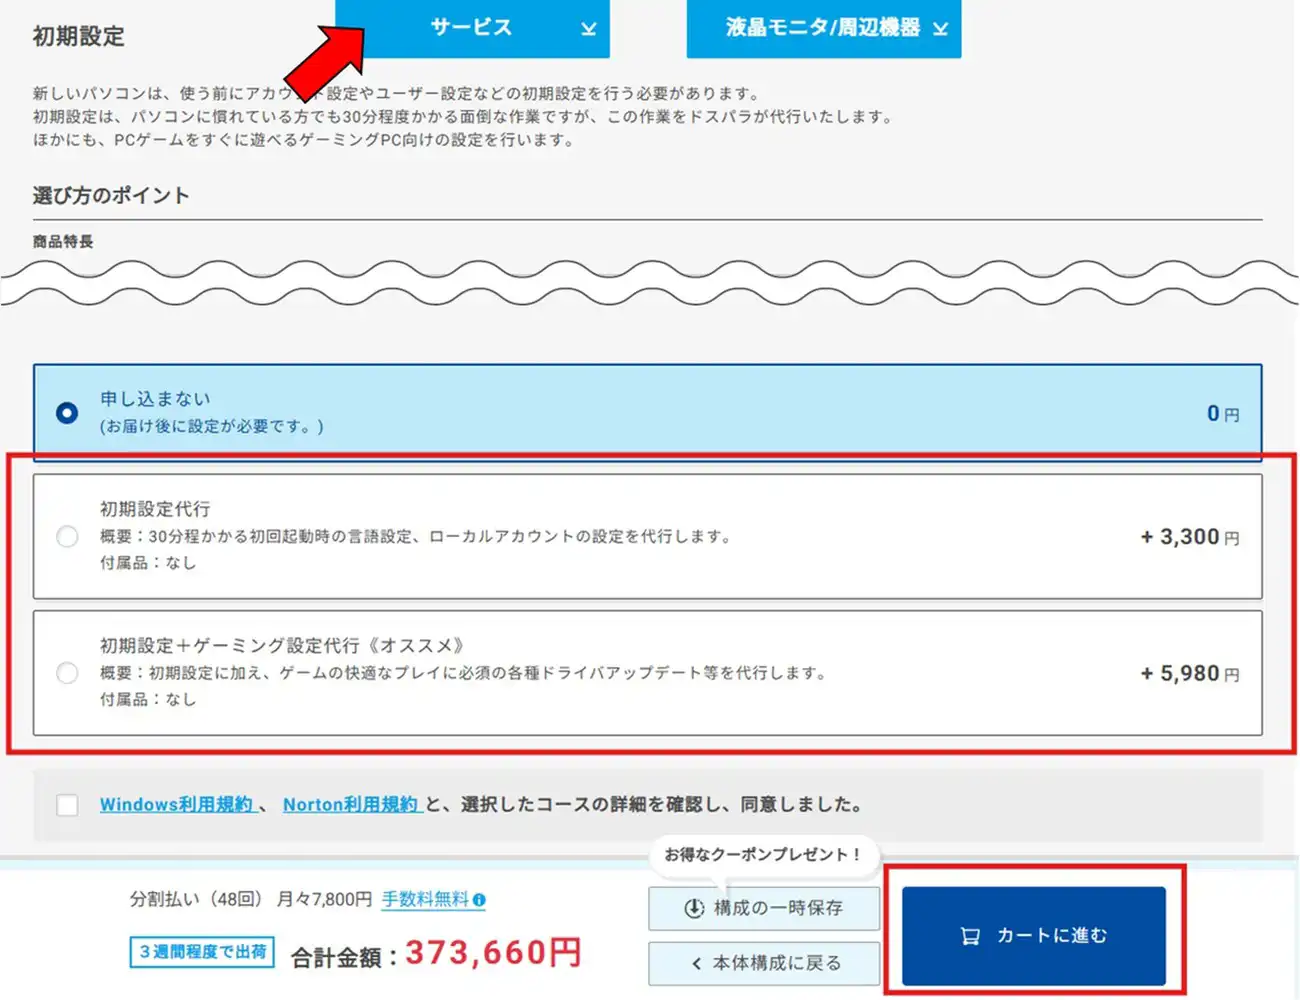Screen dimensions: 1300x1000
Task: Click the お得なクーポンプレゼント! speech bubble
Action: click(762, 855)
